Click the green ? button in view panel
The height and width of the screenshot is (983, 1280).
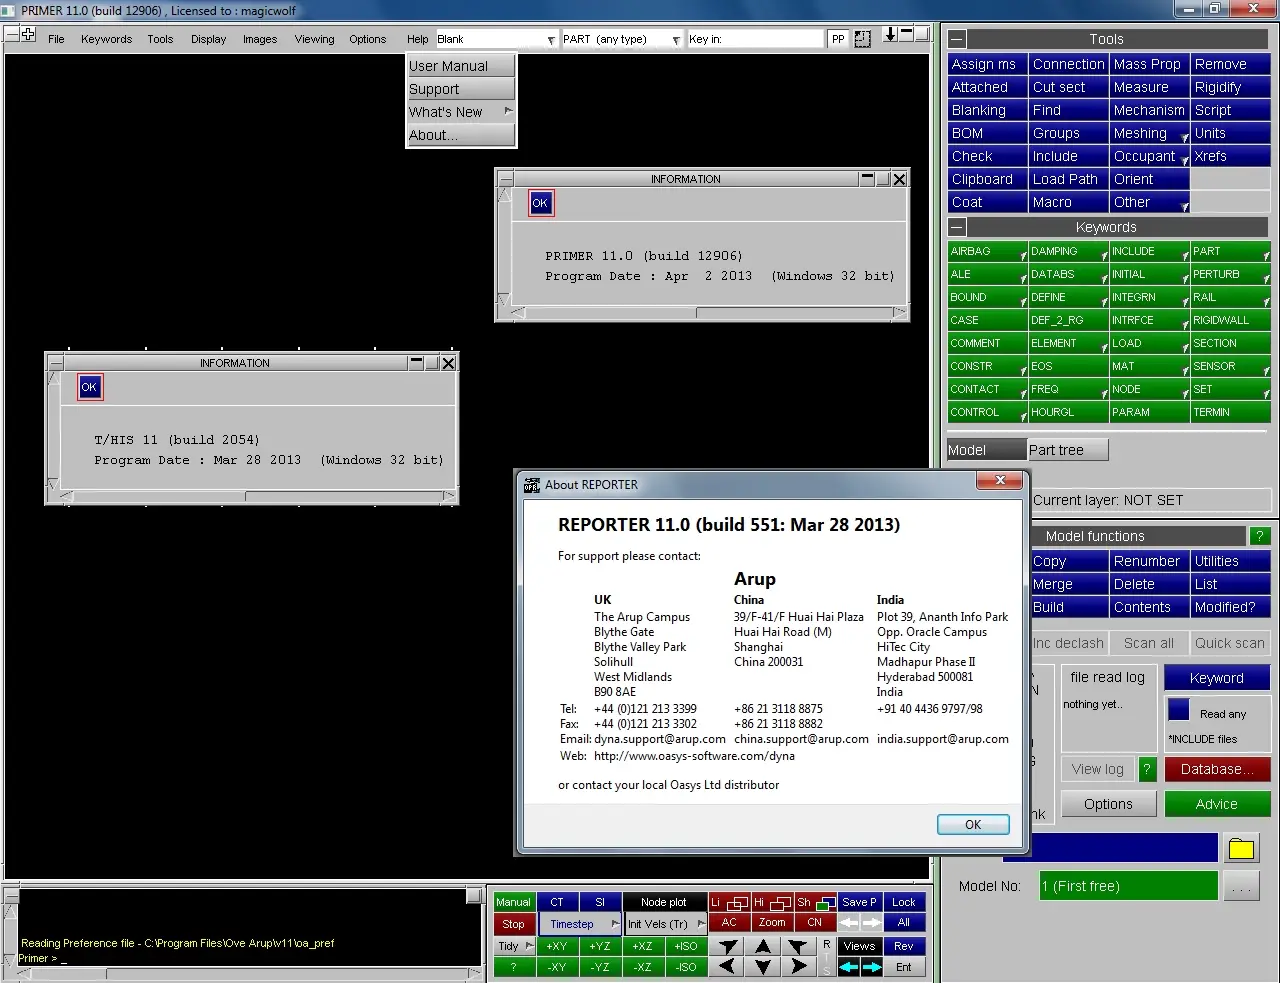(514, 967)
